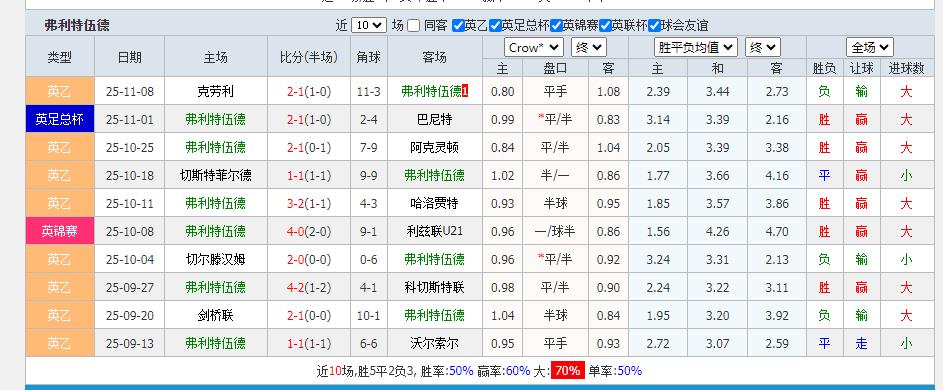Open the Crow* bookmaker dropdown
This screenshot has height=390, width=943.
pyautogui.click(x=533, y=48)
